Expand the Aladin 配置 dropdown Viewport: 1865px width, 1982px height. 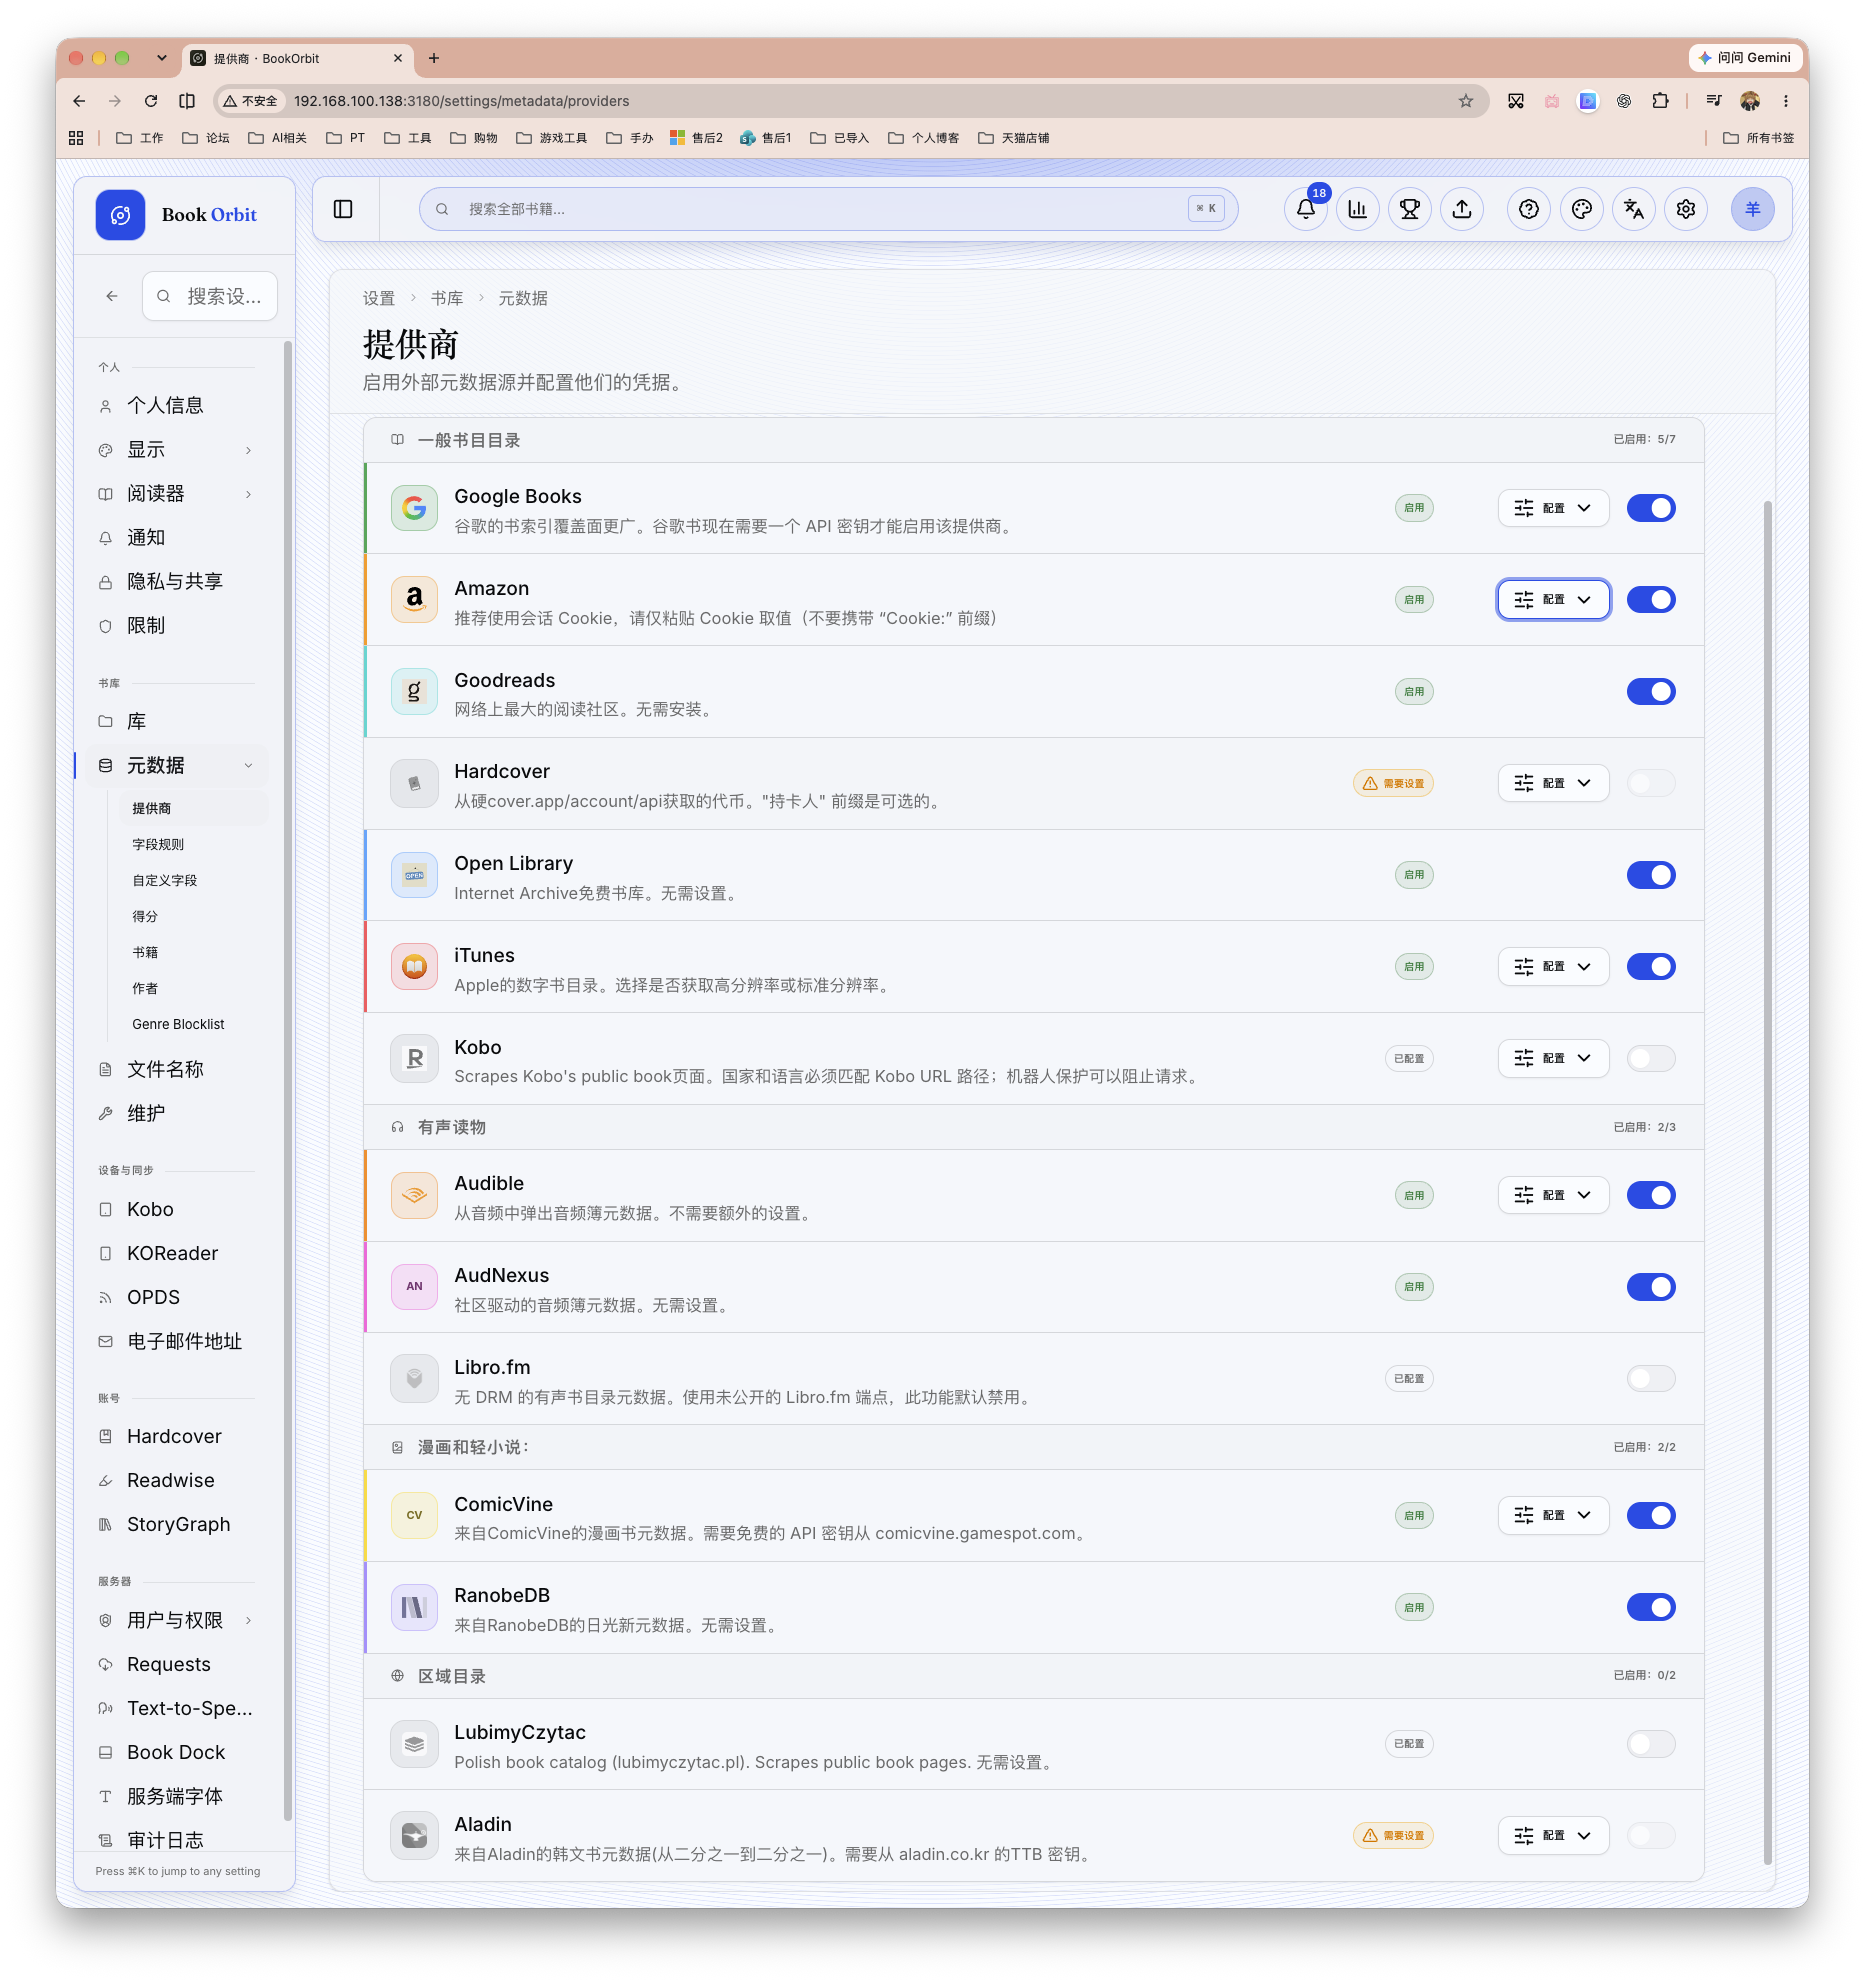1553,1836
